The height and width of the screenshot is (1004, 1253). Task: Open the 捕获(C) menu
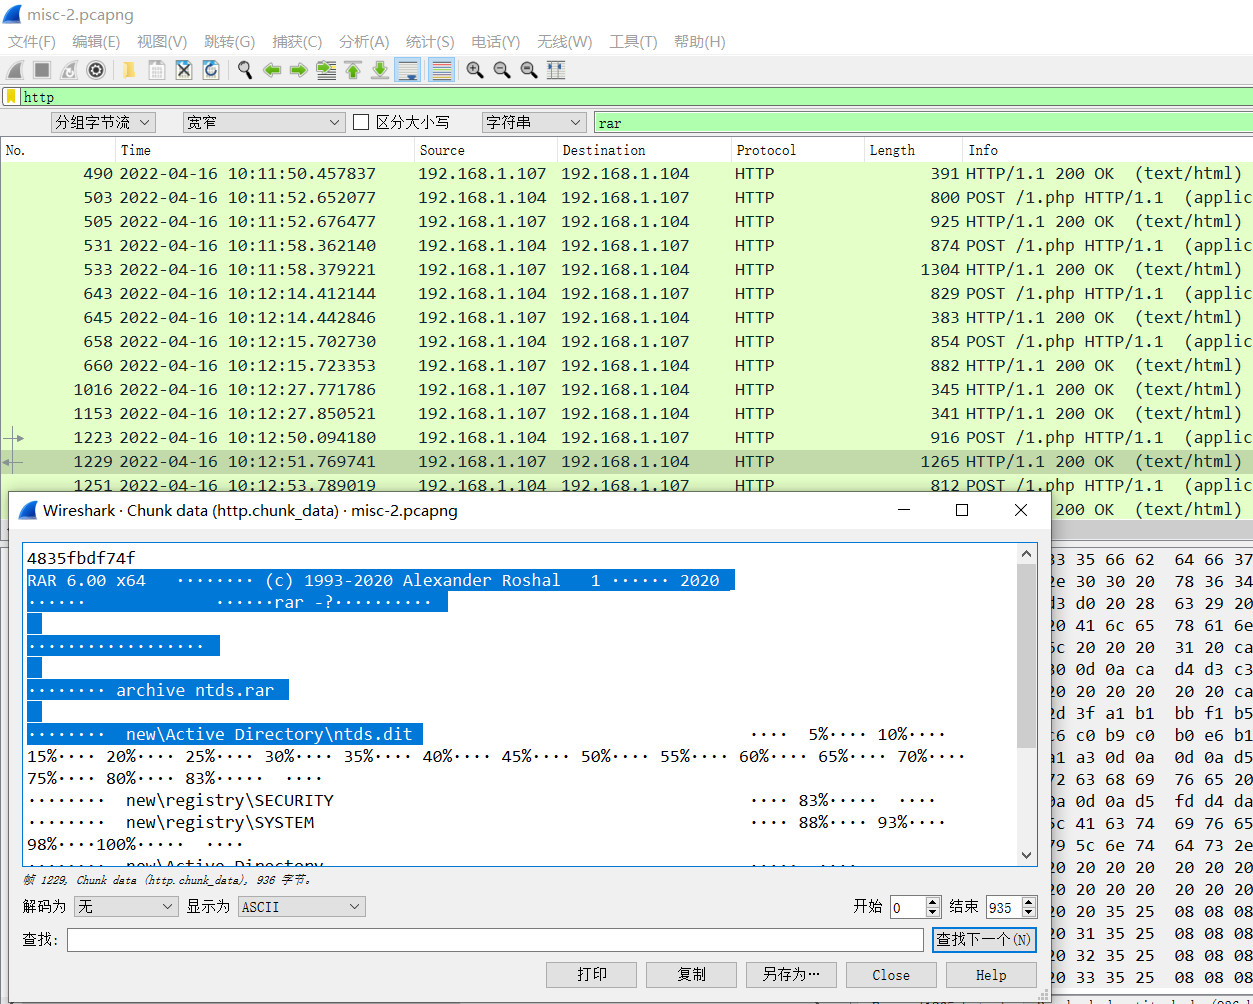(297, 41)
